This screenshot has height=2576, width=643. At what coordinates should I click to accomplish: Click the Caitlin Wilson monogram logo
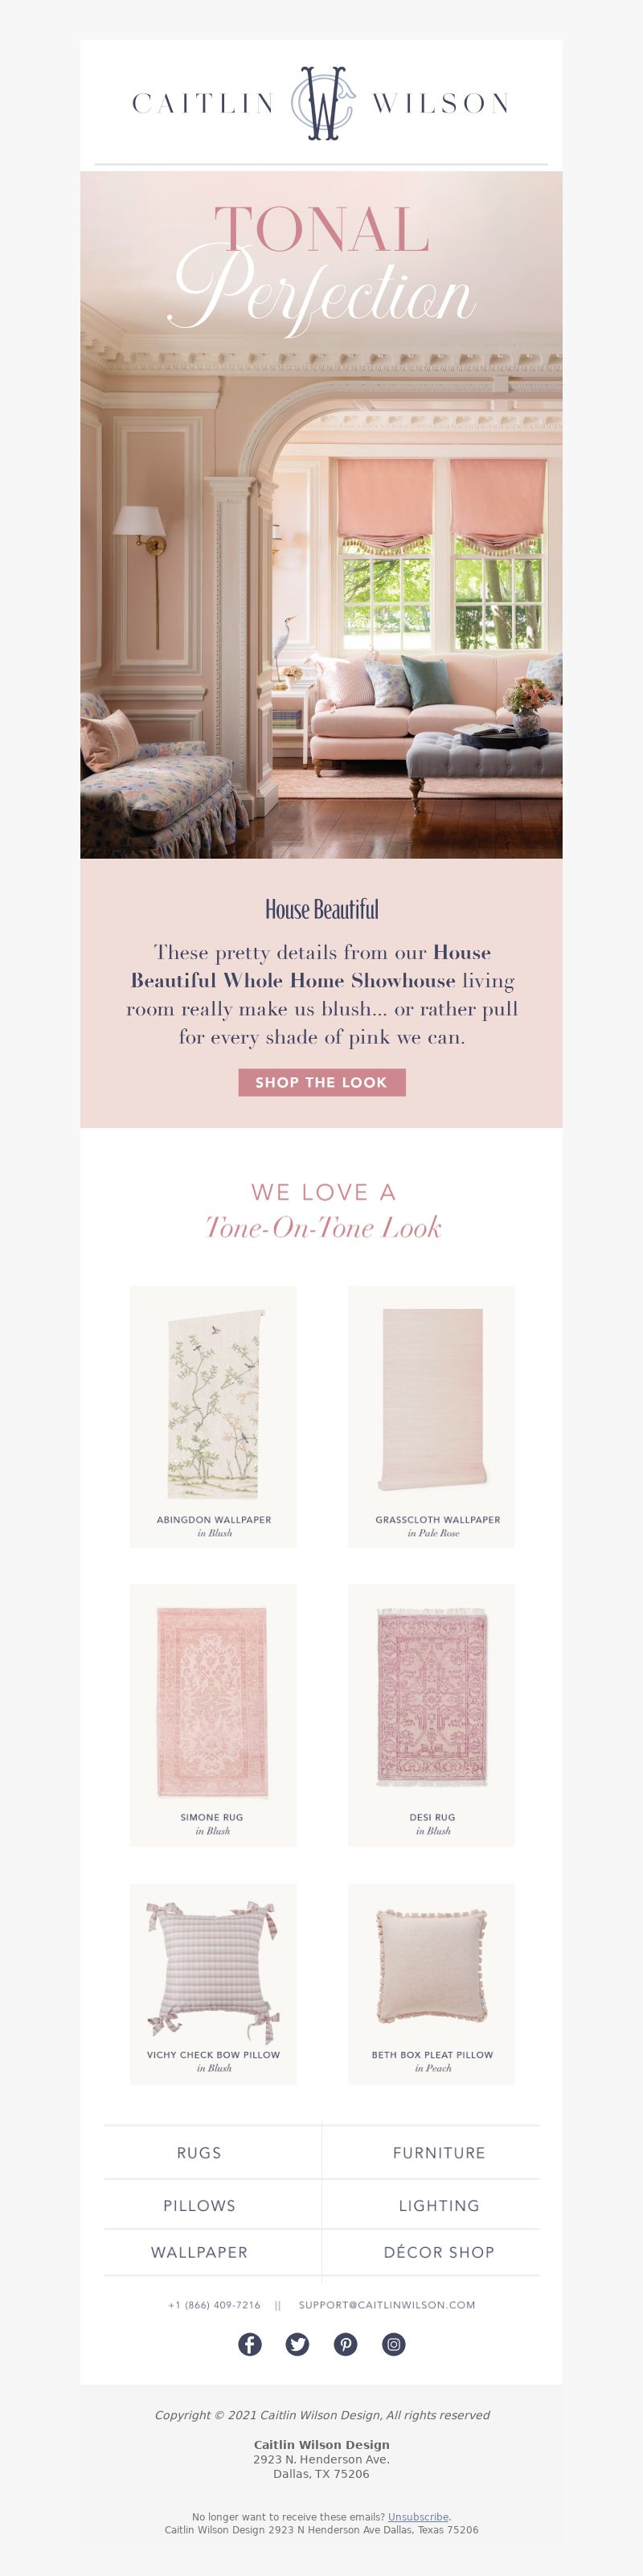[x=322, y=103]
